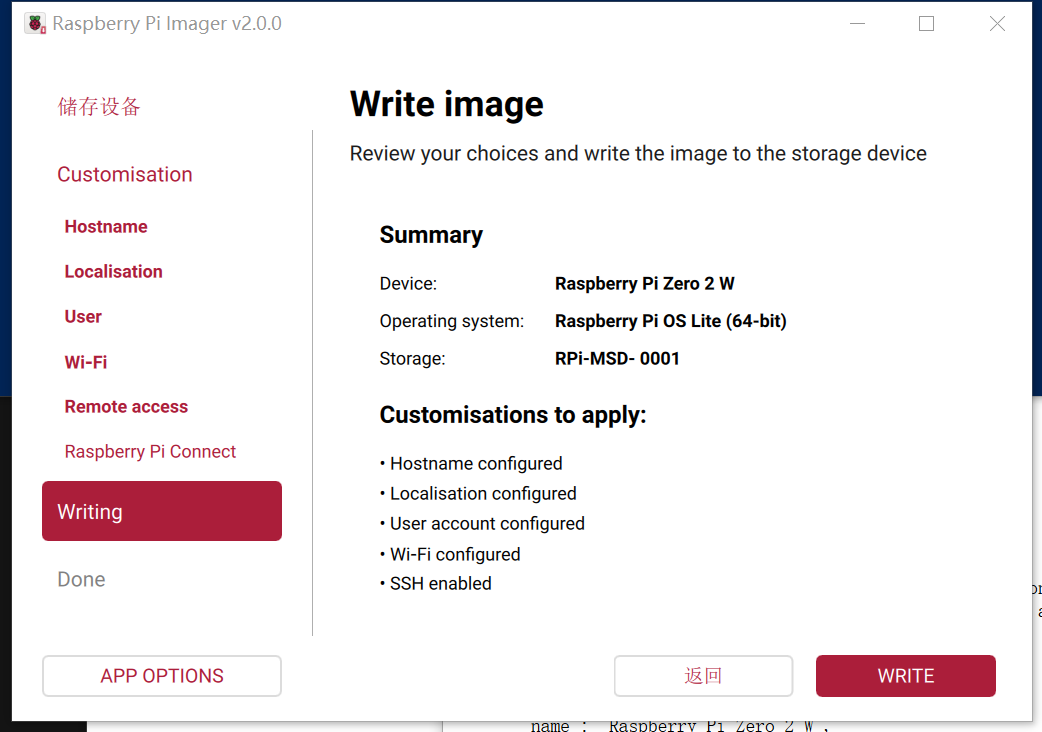Open Localisation settings in sidebar

(113, 272)
